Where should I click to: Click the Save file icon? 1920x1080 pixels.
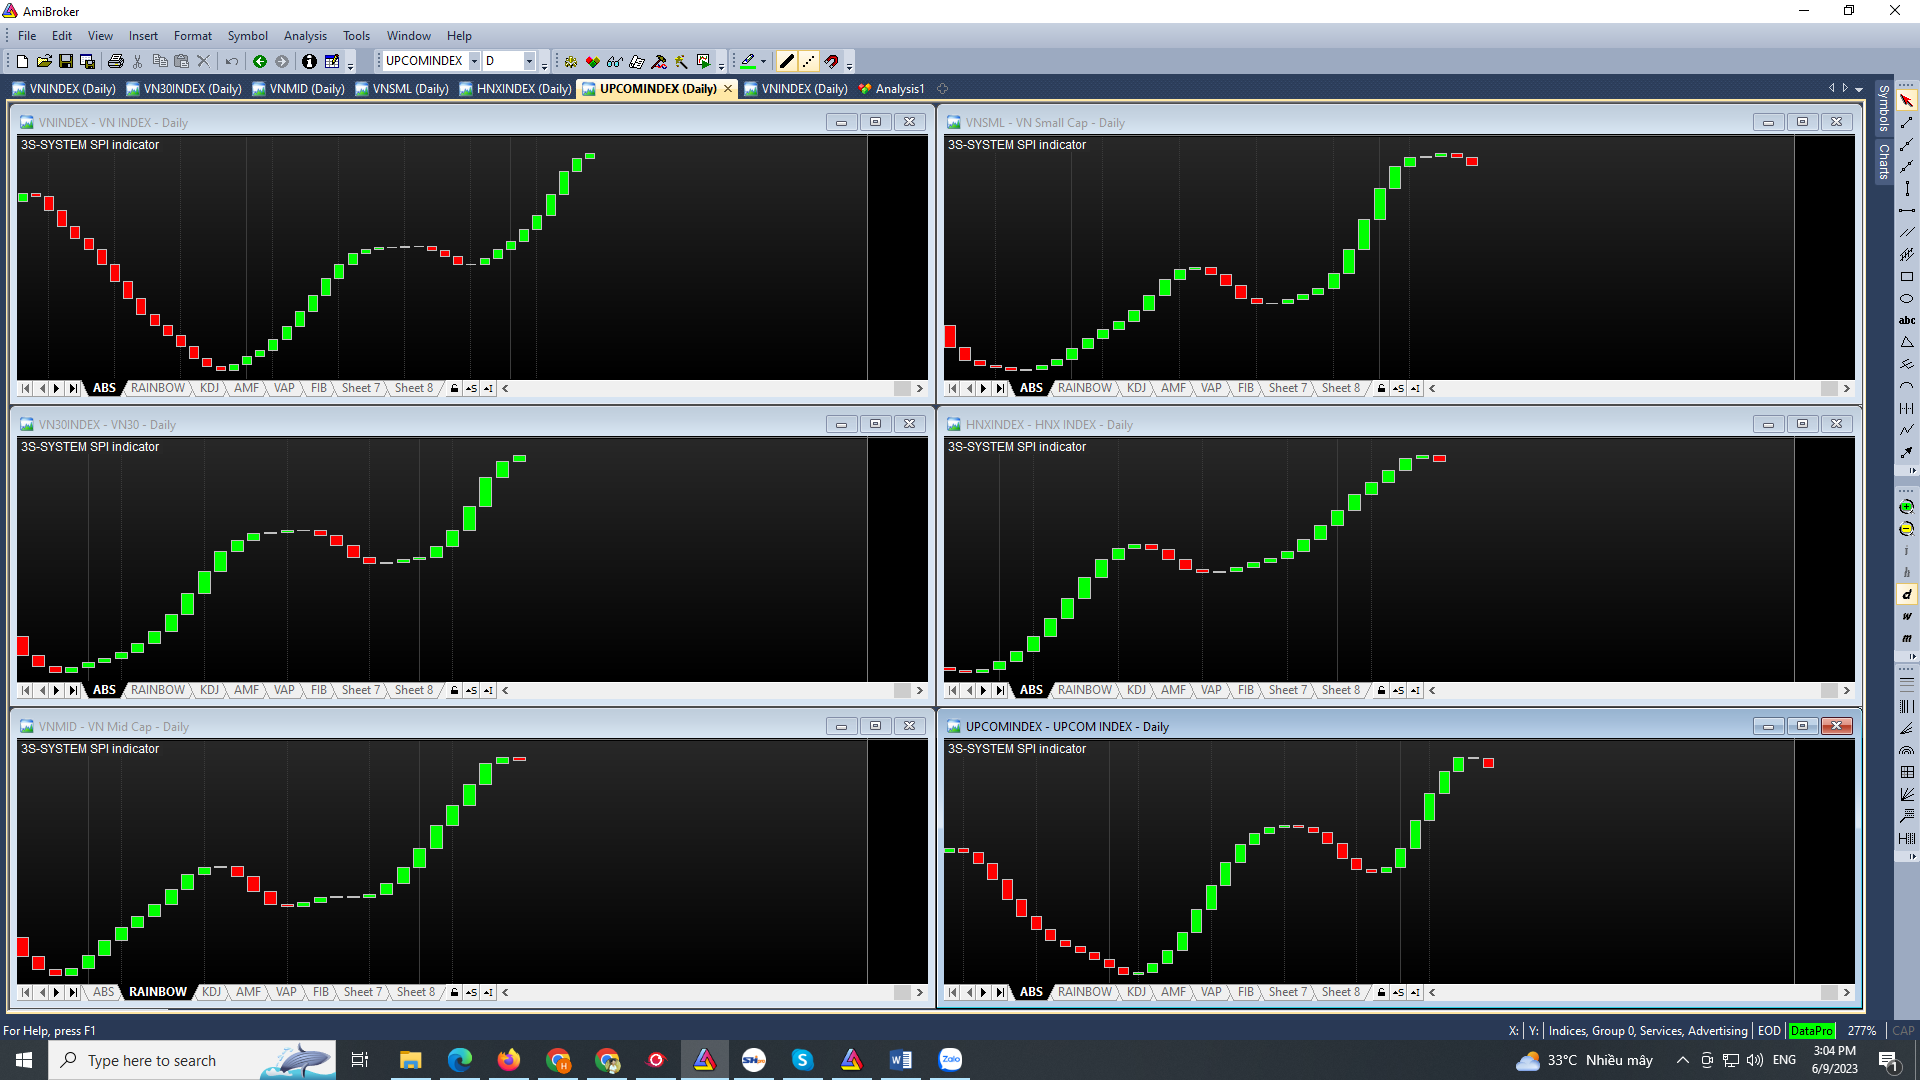click(x=66, y=62)
